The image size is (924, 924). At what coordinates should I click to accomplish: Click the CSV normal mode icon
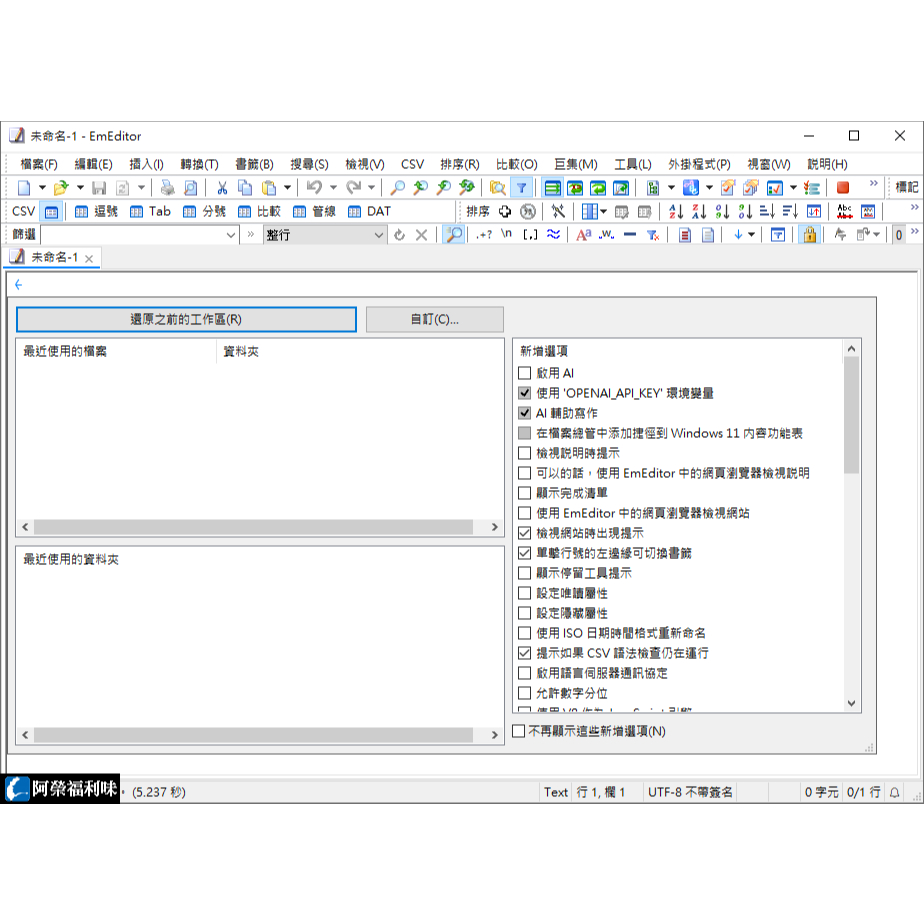click(x=51, y=212)
